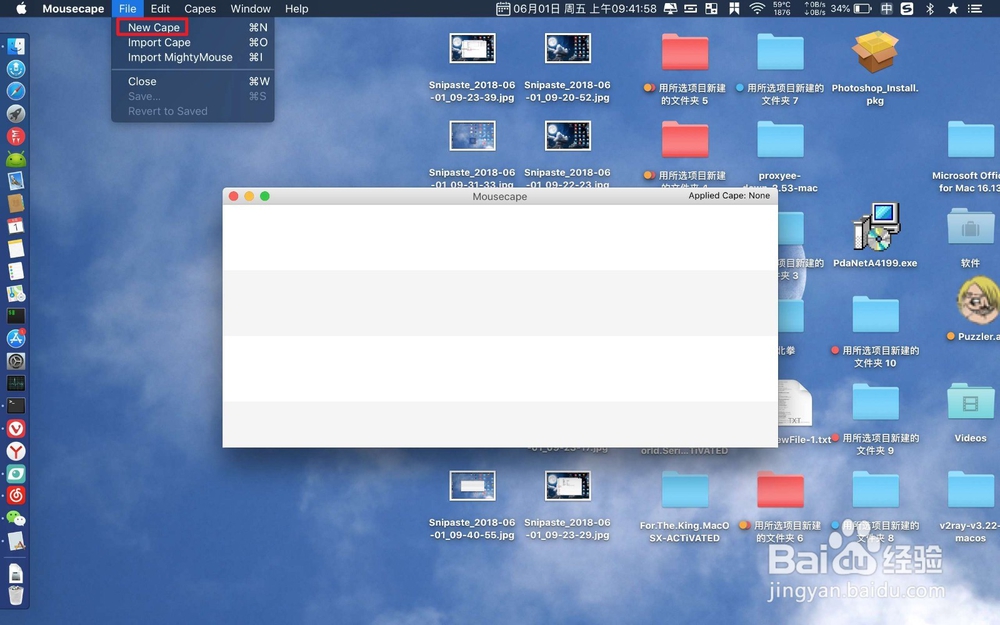1000x625 pixels.
Task: Open the Edit menu
Action: tap(160, 8)
